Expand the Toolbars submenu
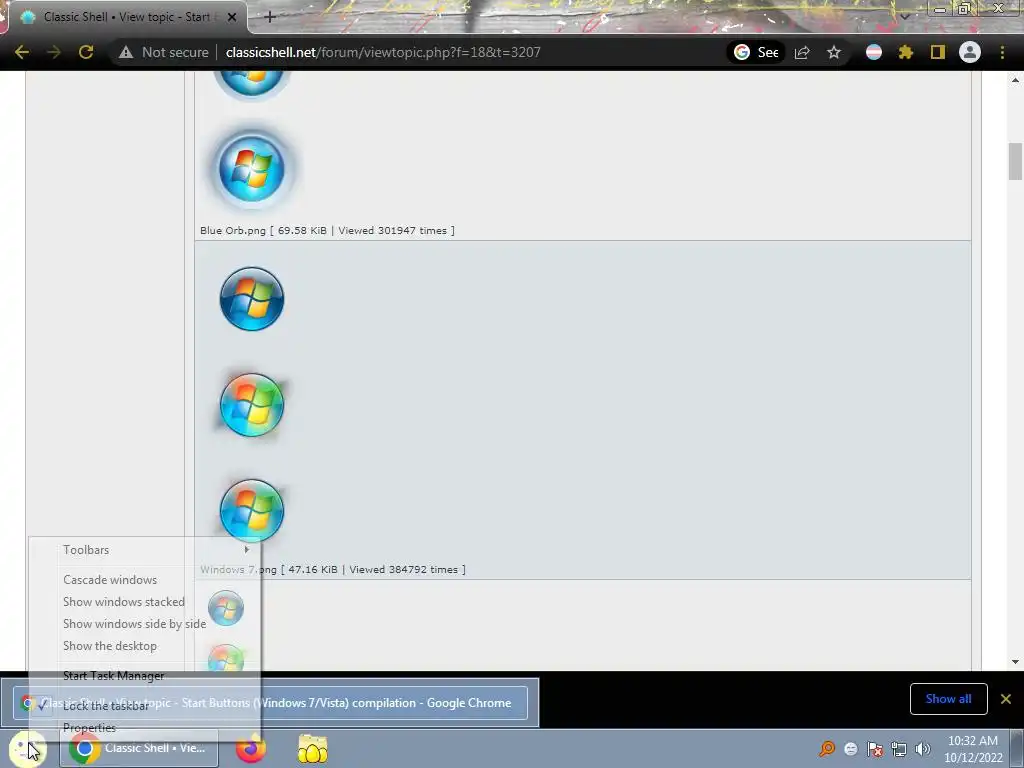The image size is (1024, 768). point(144,550)
